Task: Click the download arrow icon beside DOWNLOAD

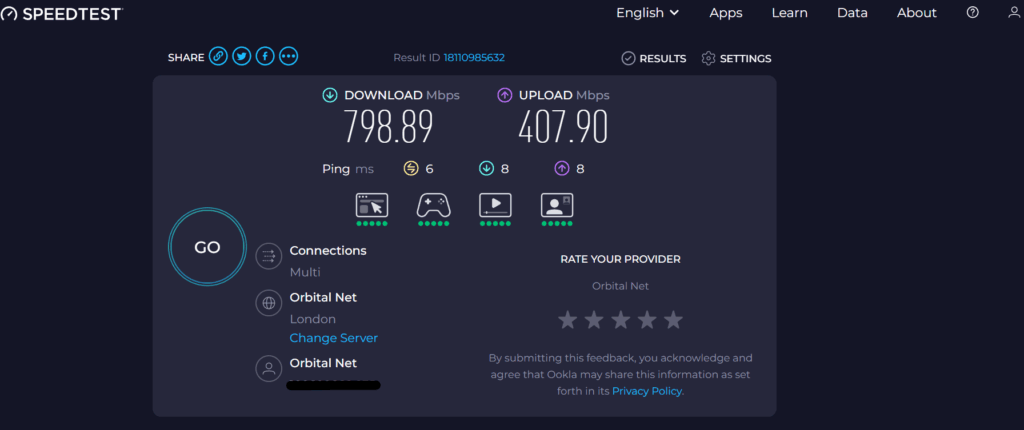Action: (330, 95)
